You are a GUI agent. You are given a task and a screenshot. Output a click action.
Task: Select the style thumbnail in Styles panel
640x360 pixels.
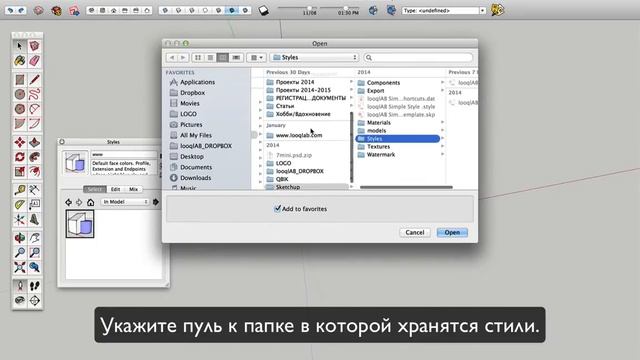[x=80, y=224]
